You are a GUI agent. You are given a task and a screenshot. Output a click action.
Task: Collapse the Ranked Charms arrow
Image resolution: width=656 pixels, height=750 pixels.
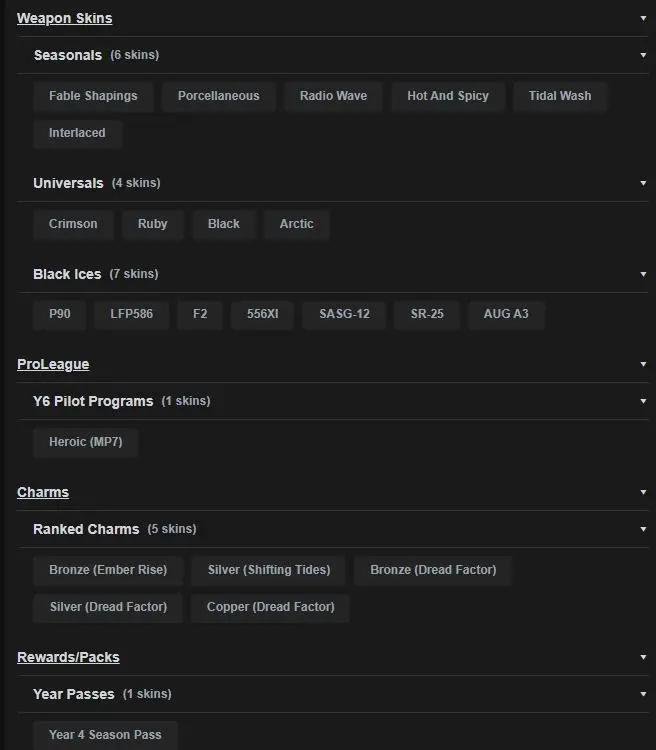[643, 529]
